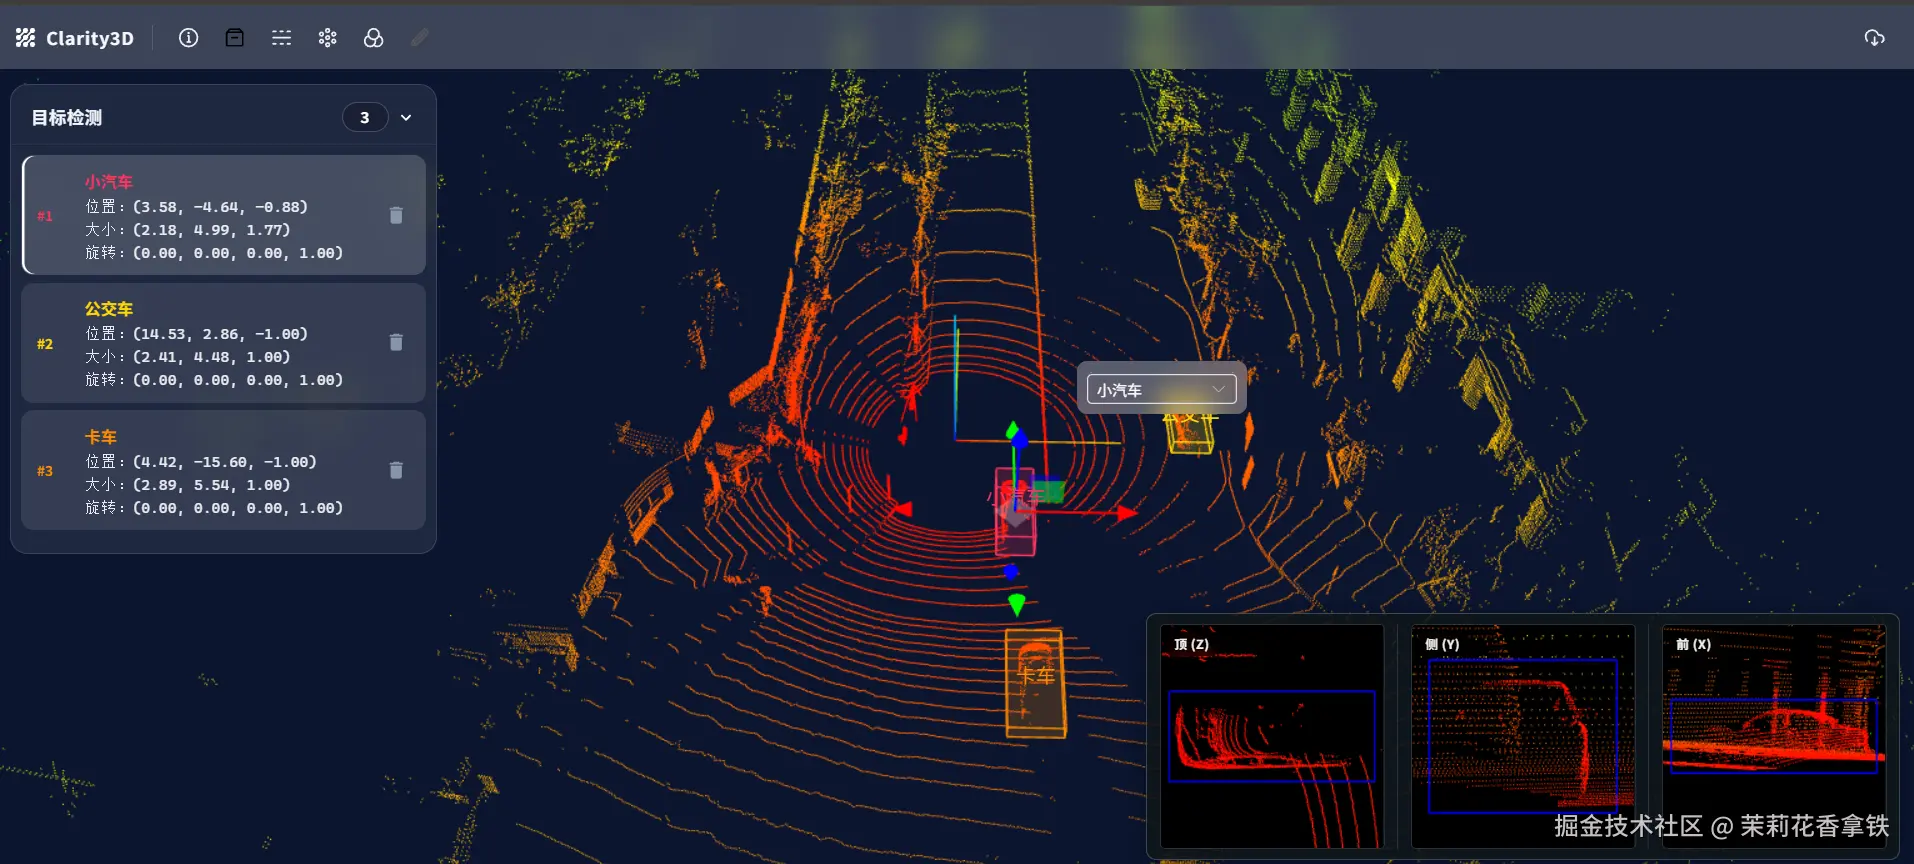Click the cloud download icon
Viewport: 1914px width, 864px height.
pyautogui.click(x=1875, y=38)
